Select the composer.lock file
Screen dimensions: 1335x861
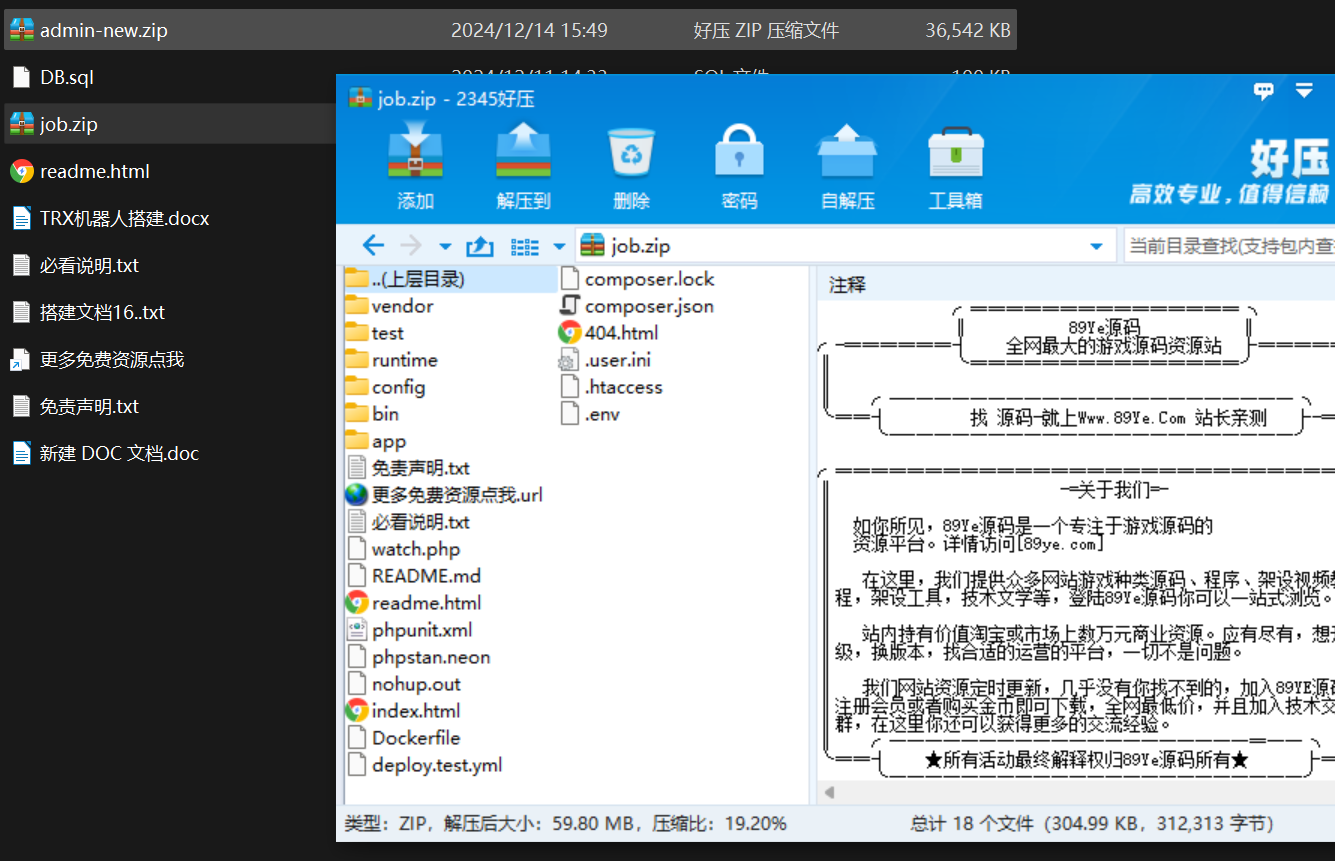point(637,279)
